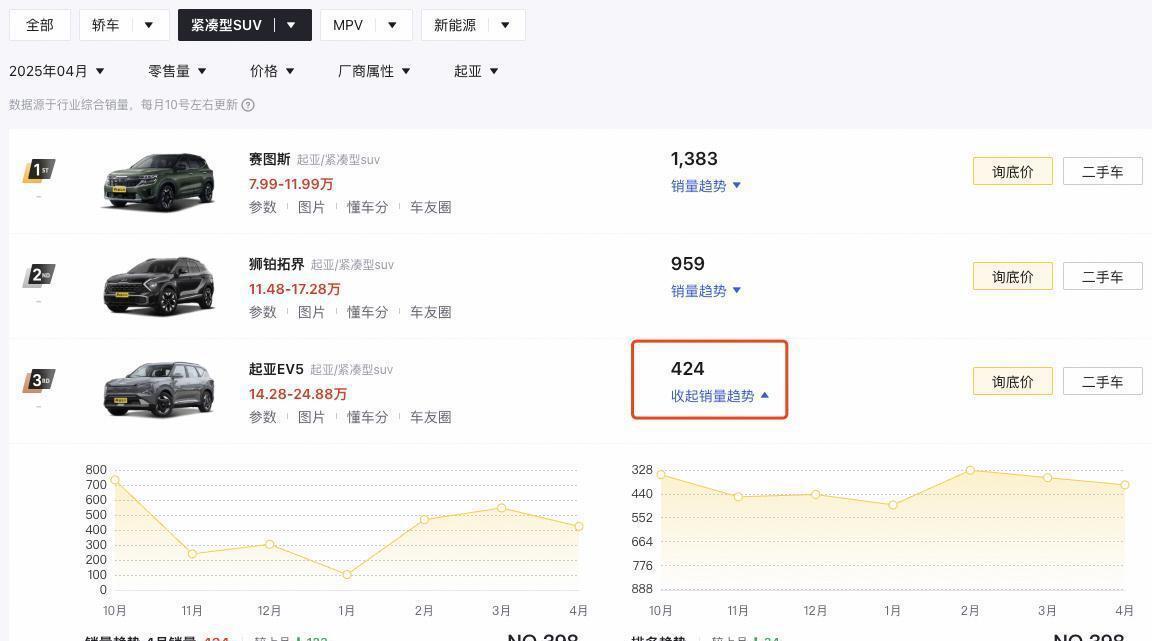Click the 起亚EV5 sales figure 424
This screenshot has height=641, width=1152.
tap(688, 369)
